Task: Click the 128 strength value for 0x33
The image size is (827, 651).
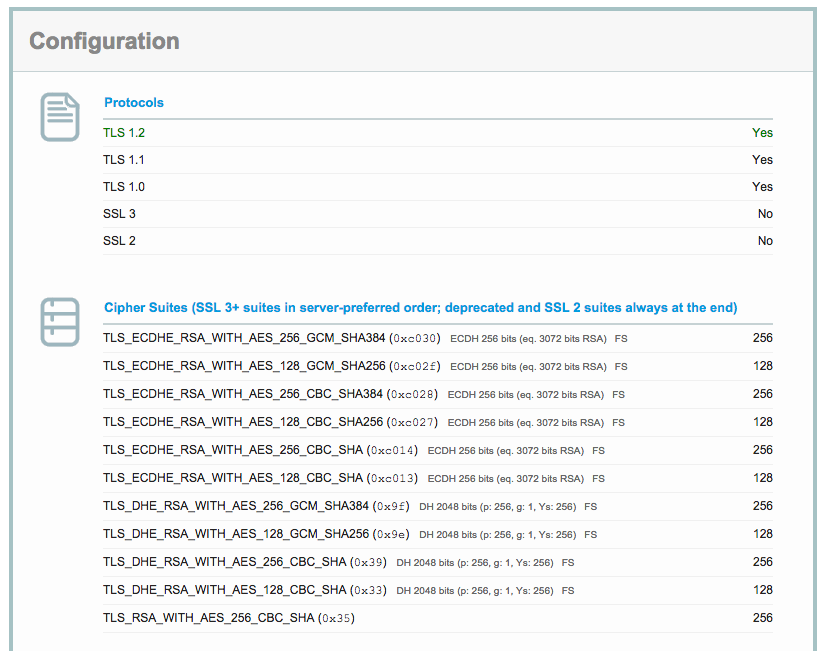Action: point(763,590)
